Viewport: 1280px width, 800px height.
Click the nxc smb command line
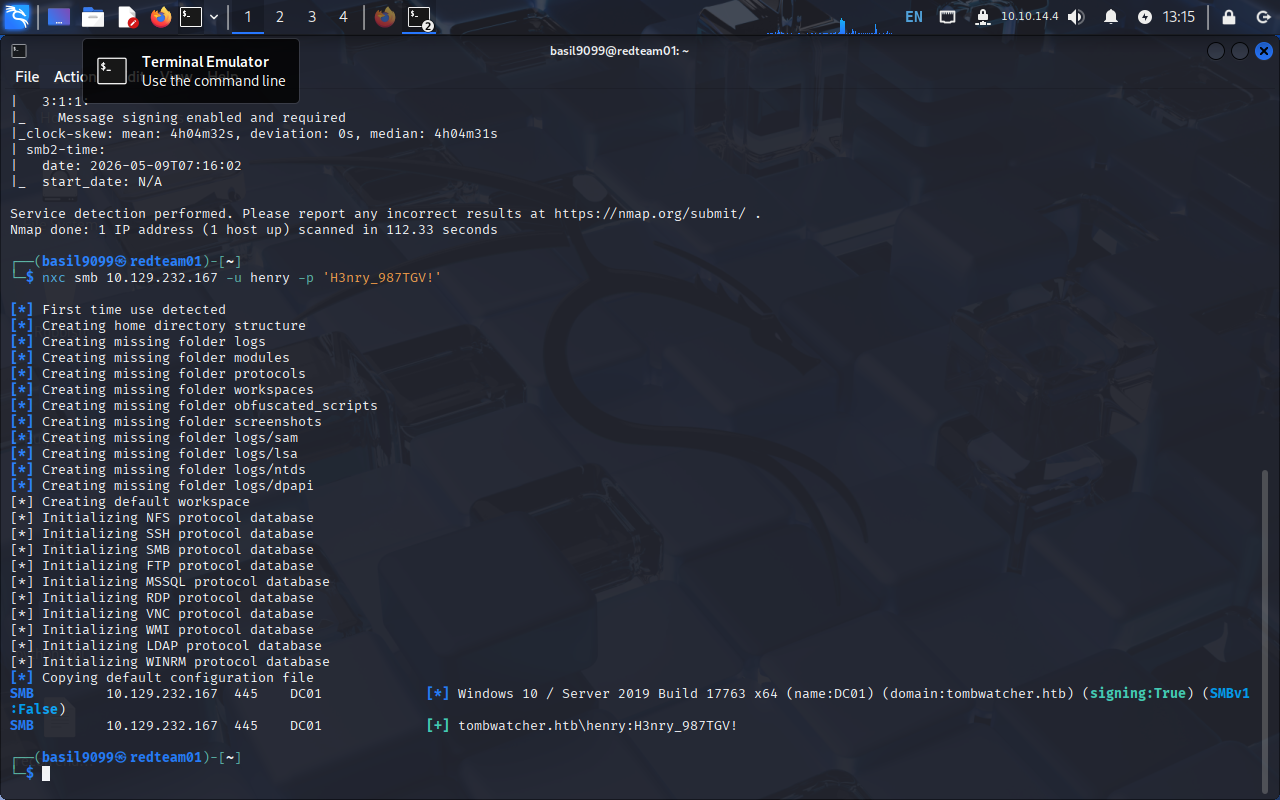coord(241,278)
